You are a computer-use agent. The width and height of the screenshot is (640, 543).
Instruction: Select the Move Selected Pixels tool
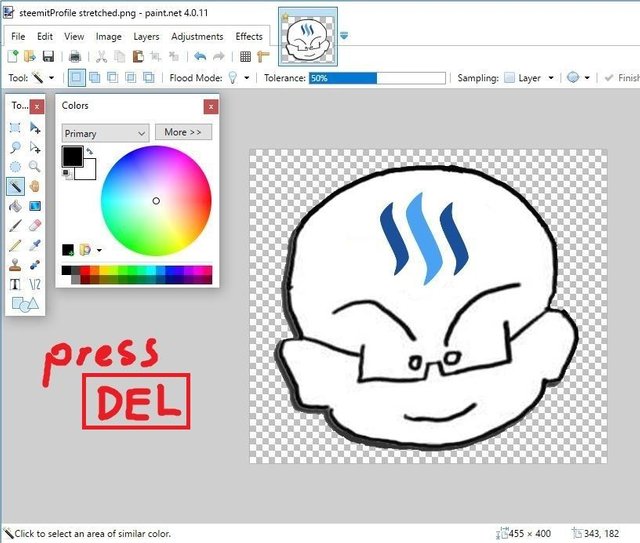35,128
